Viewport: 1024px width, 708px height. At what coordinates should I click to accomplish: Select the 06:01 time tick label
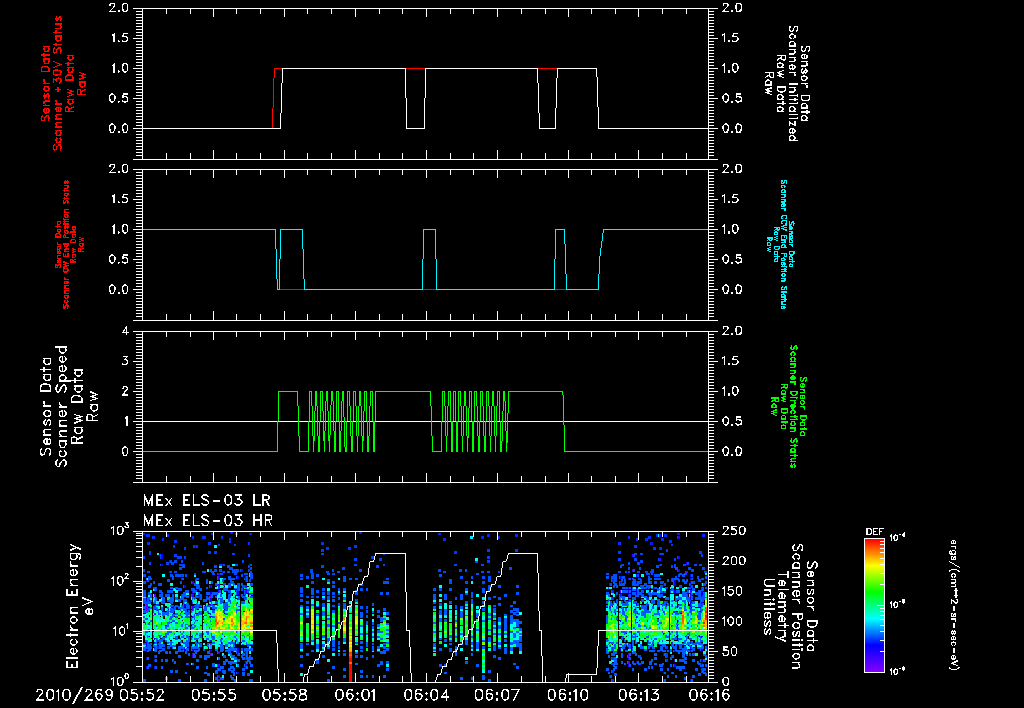[x=355, y=695]
